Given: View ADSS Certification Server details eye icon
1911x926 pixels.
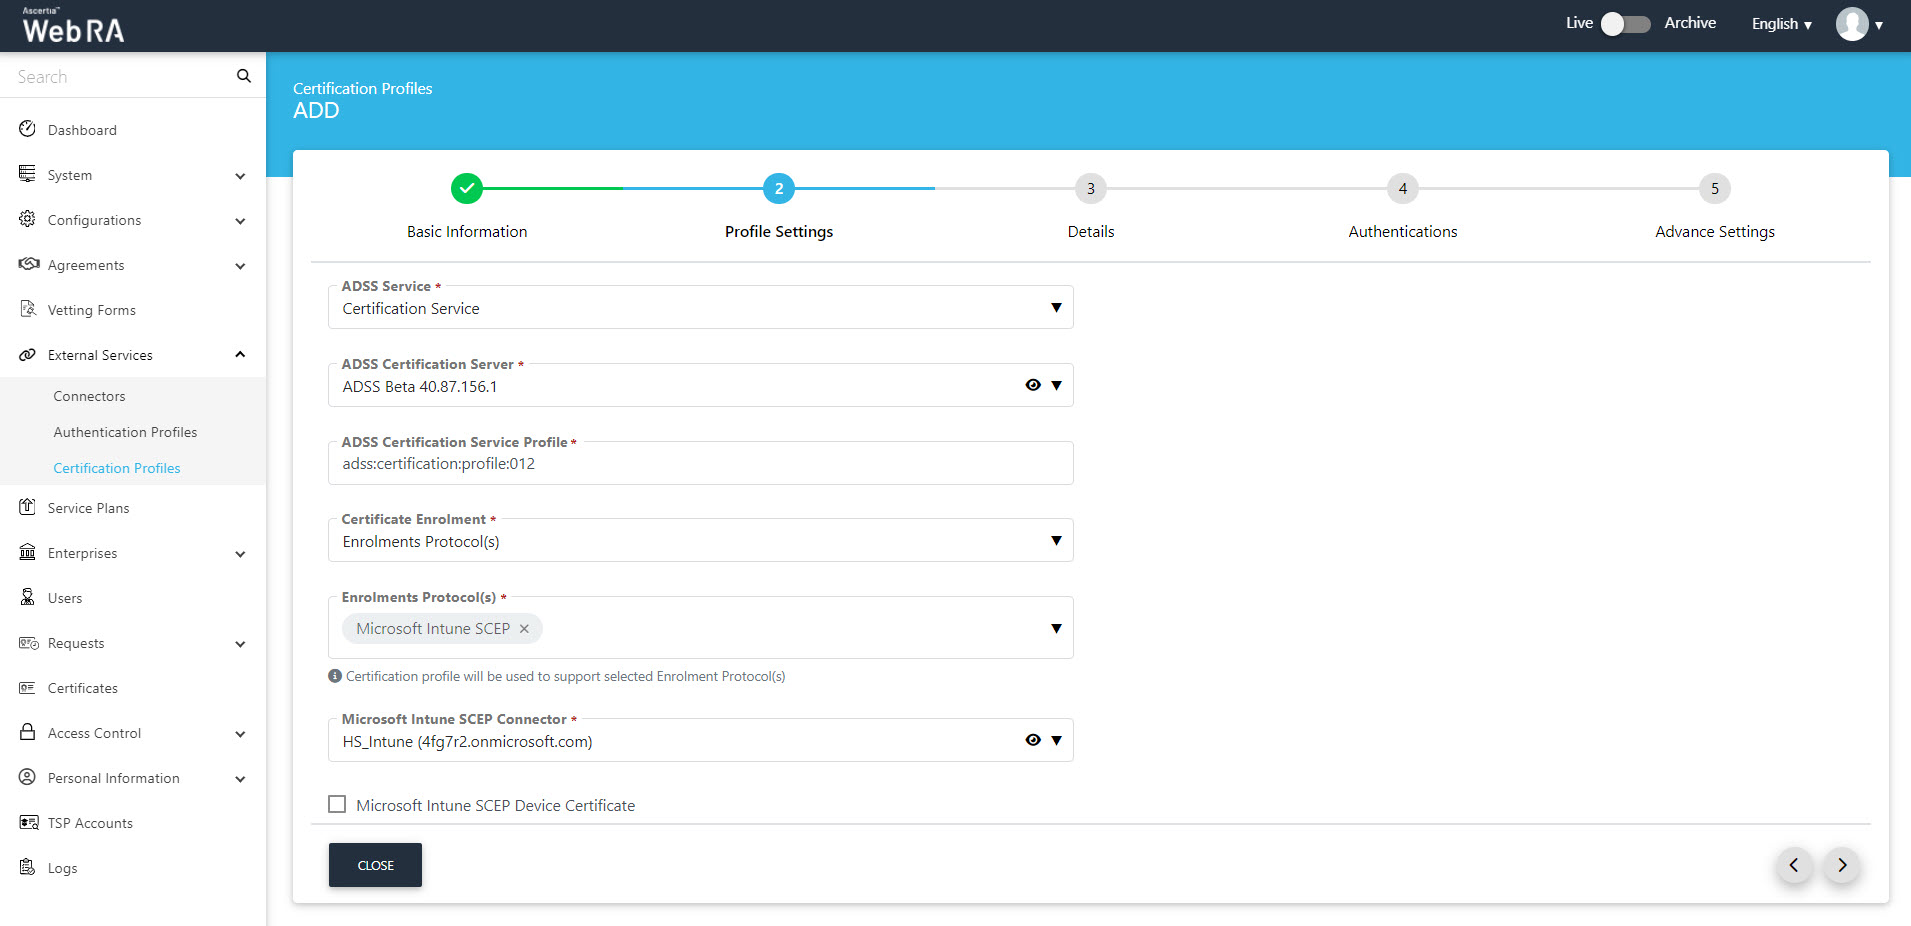Looking at the screenshot, I should 1033,385.
